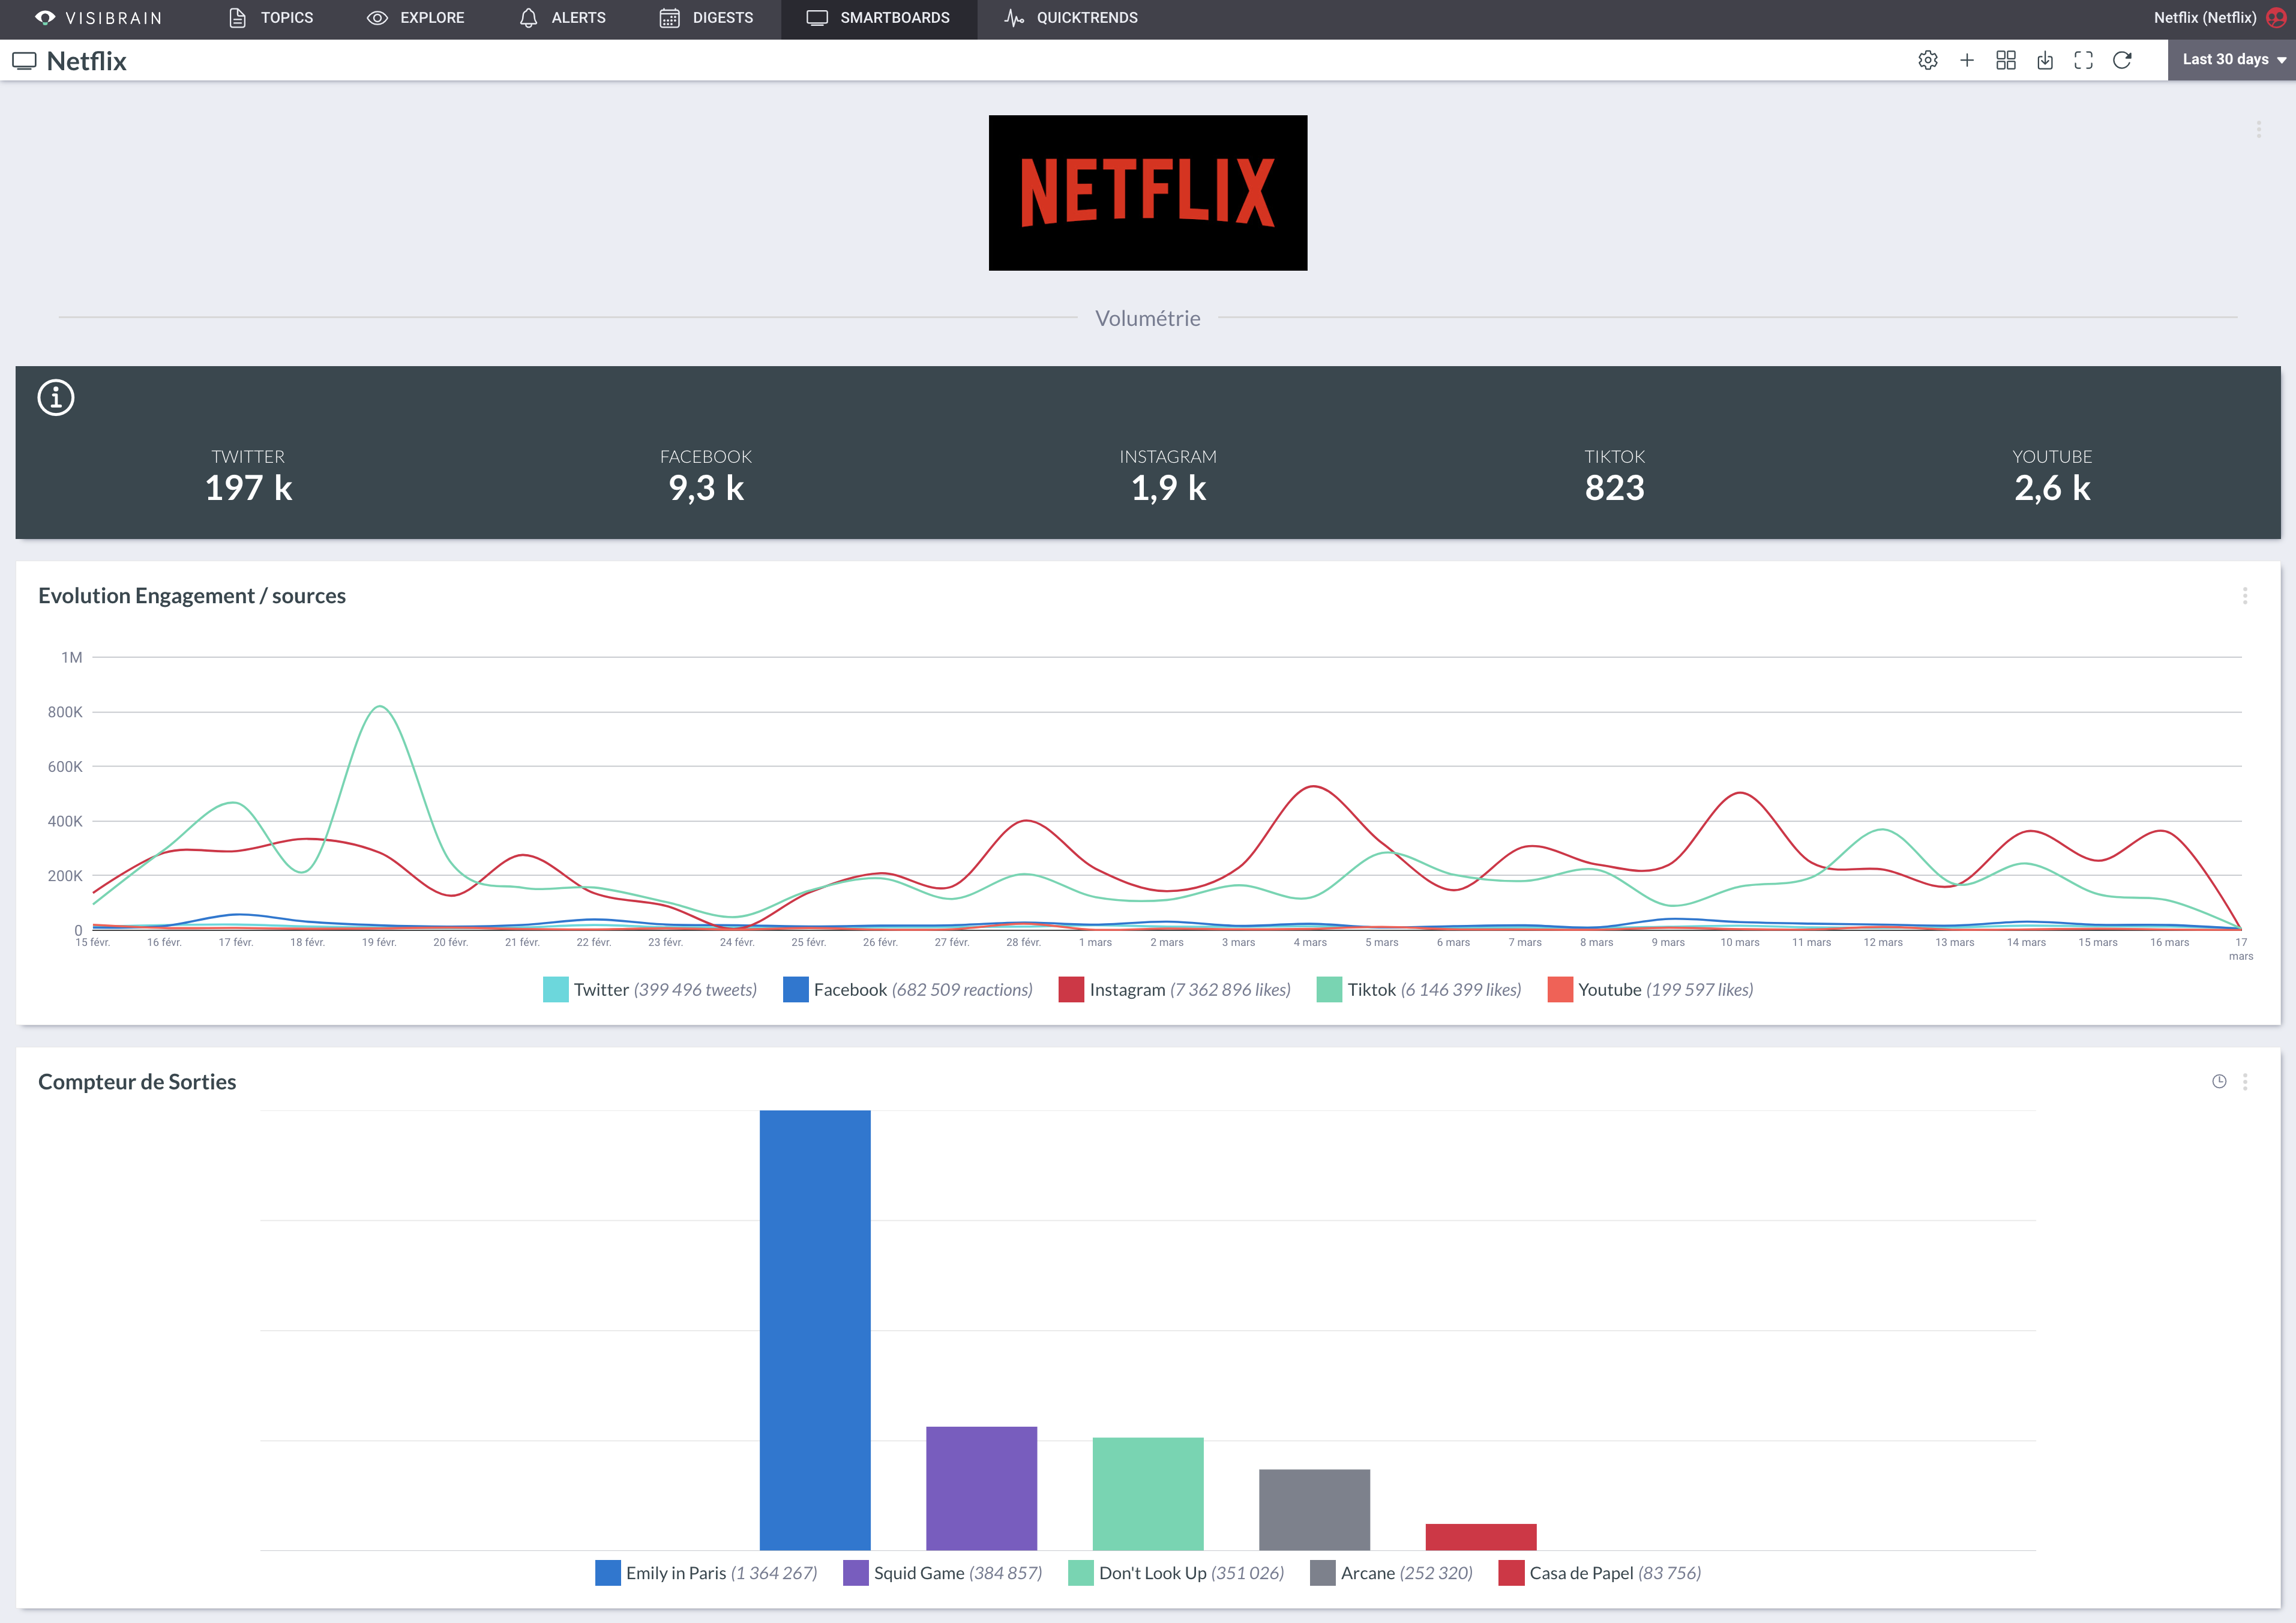The image size is (2296, 1623).
Task: Click the grey Arcane bar
Action: (x=1314, y=1510)
